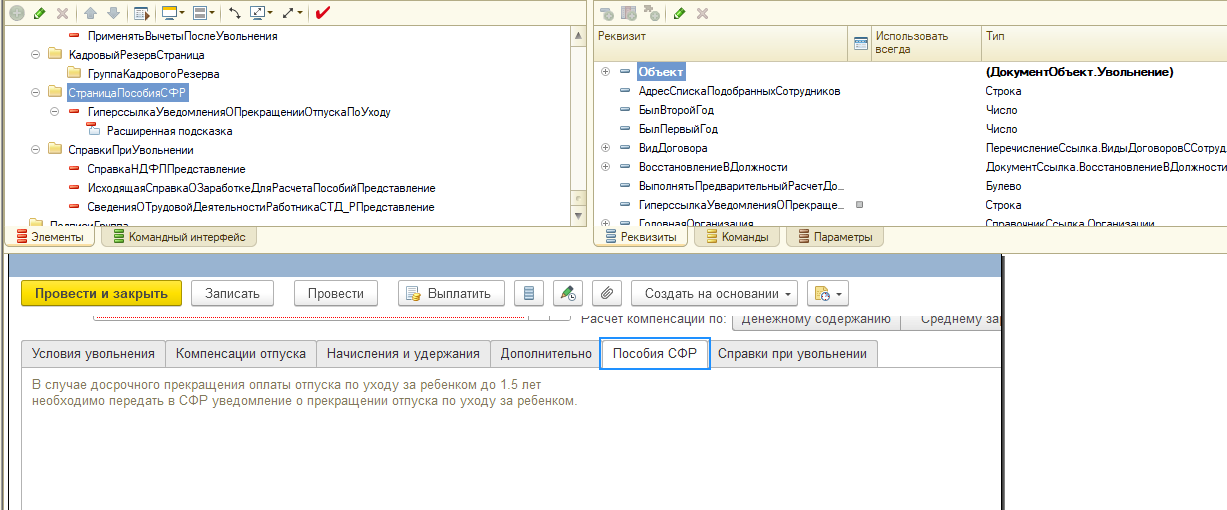The height and width of the screenshot is (510, 1227).
Task: Click the green Add element icon
Action: click(17, 13)
